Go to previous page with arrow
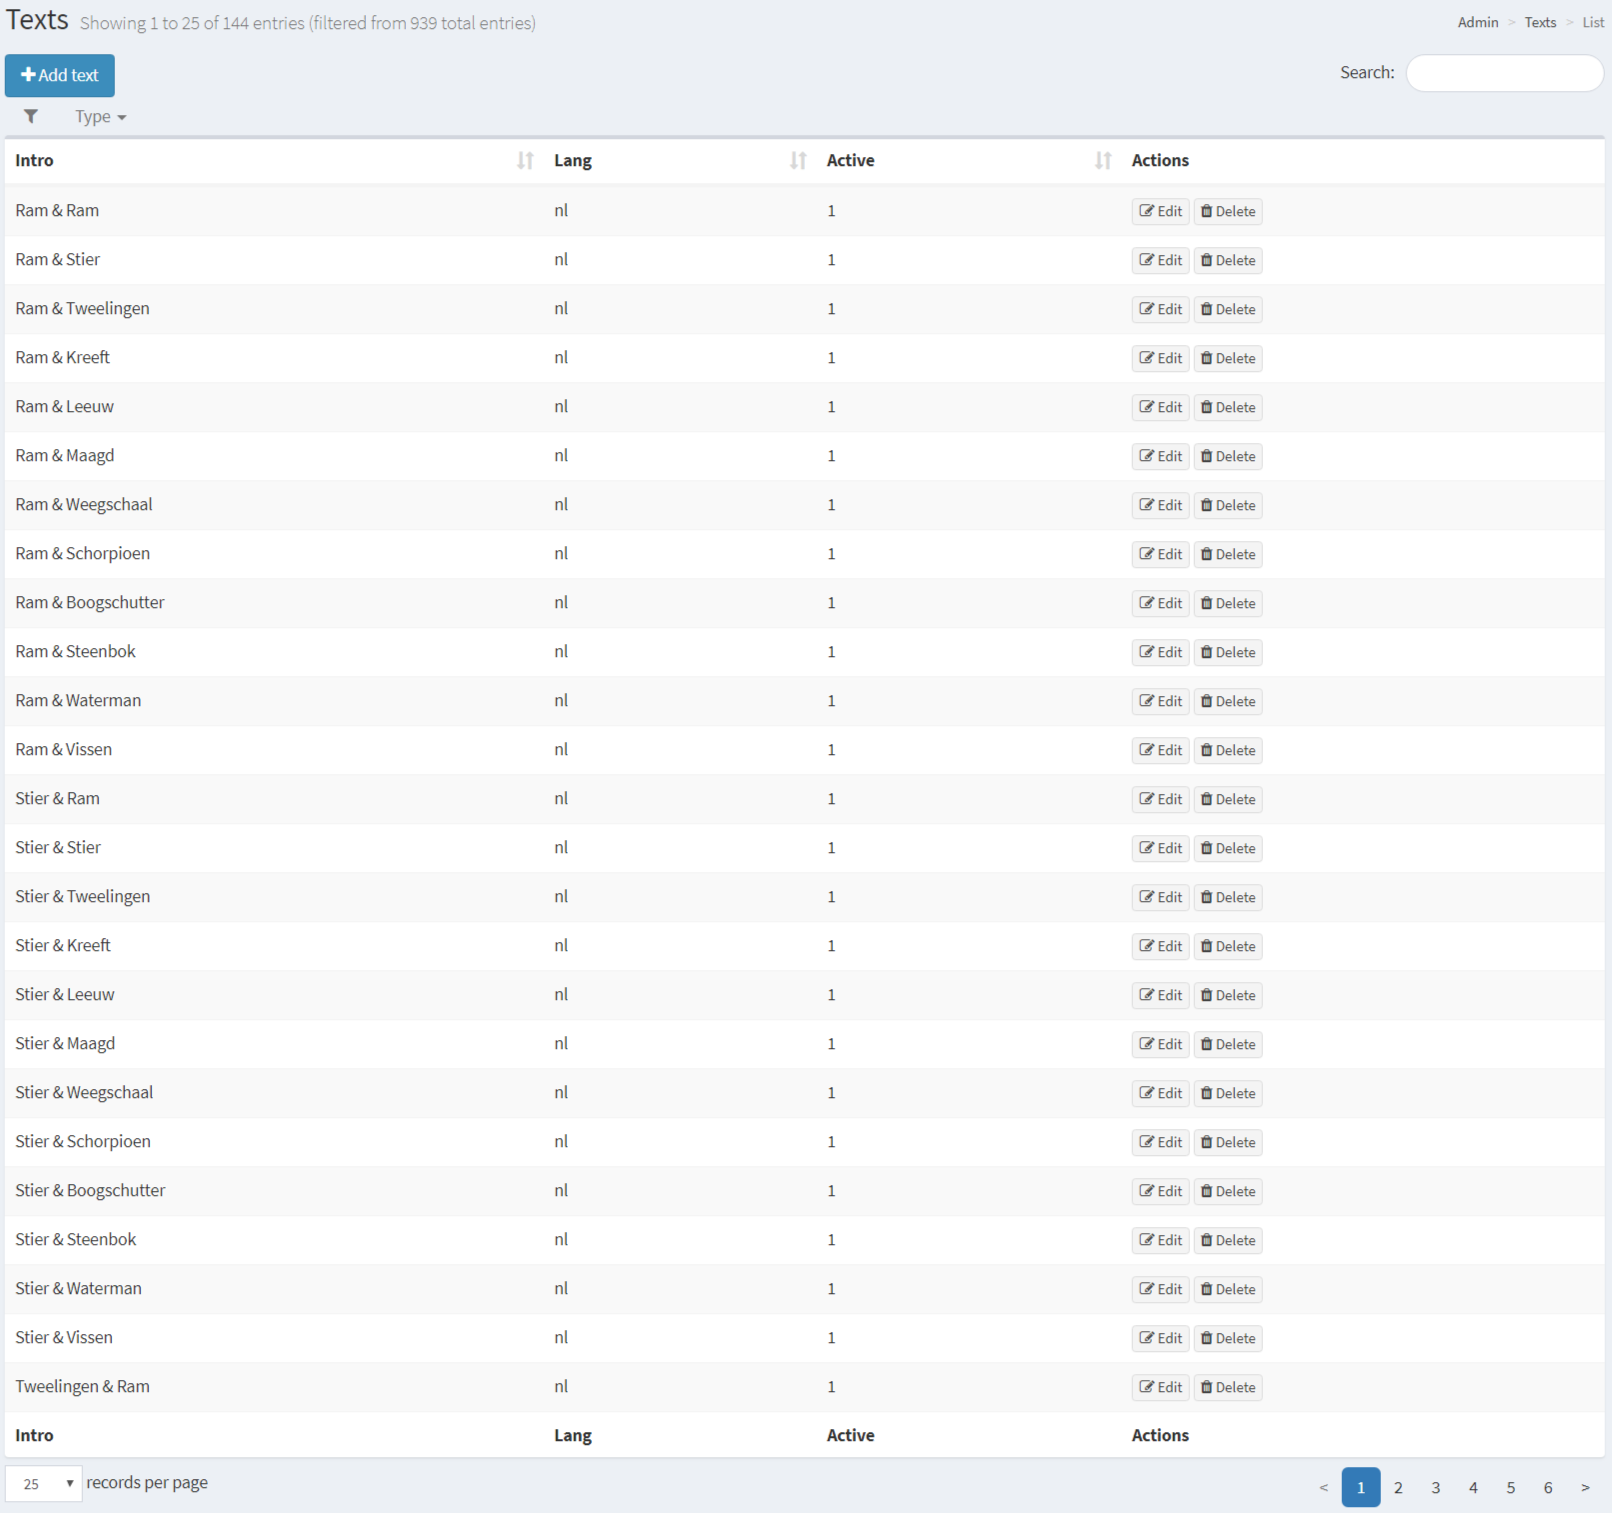Screen dimensions: 1612x1513 pyautogui.click(x=1323, y=1488)
